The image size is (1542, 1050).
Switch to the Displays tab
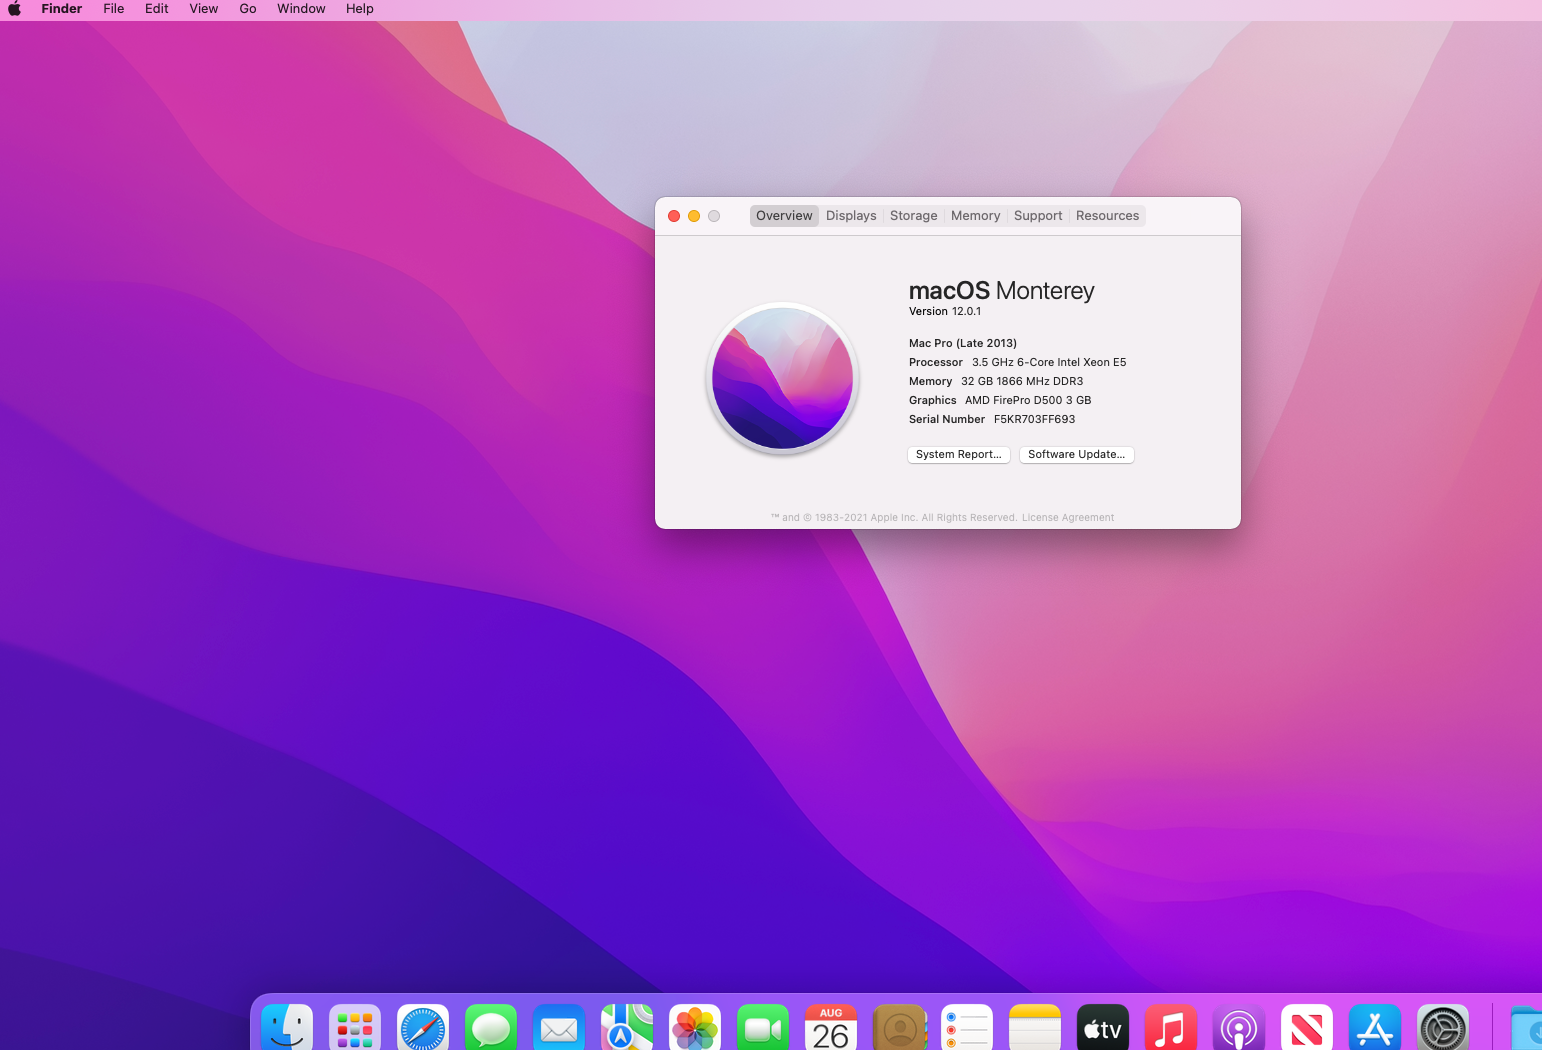[851, 216]
